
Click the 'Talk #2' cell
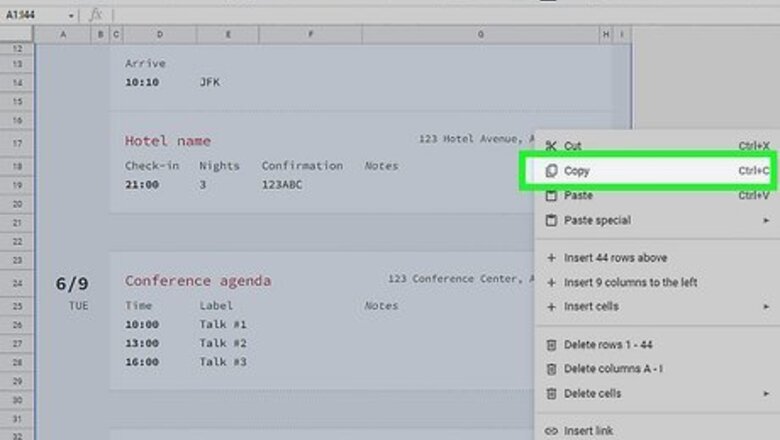(223, 343)
